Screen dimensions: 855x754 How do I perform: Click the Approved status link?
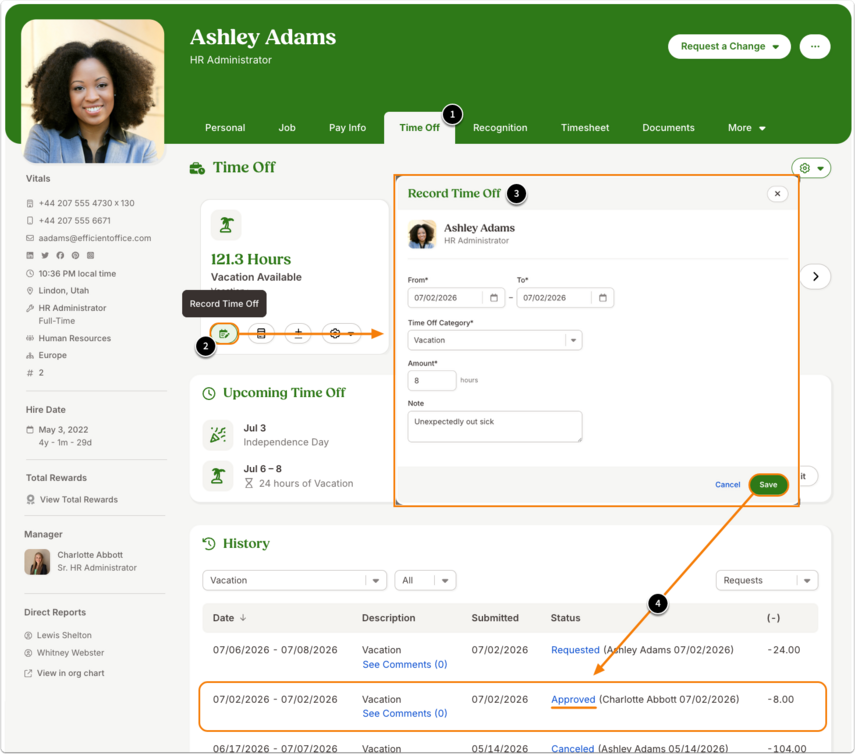pyautogui.click(x=573, y=699)
